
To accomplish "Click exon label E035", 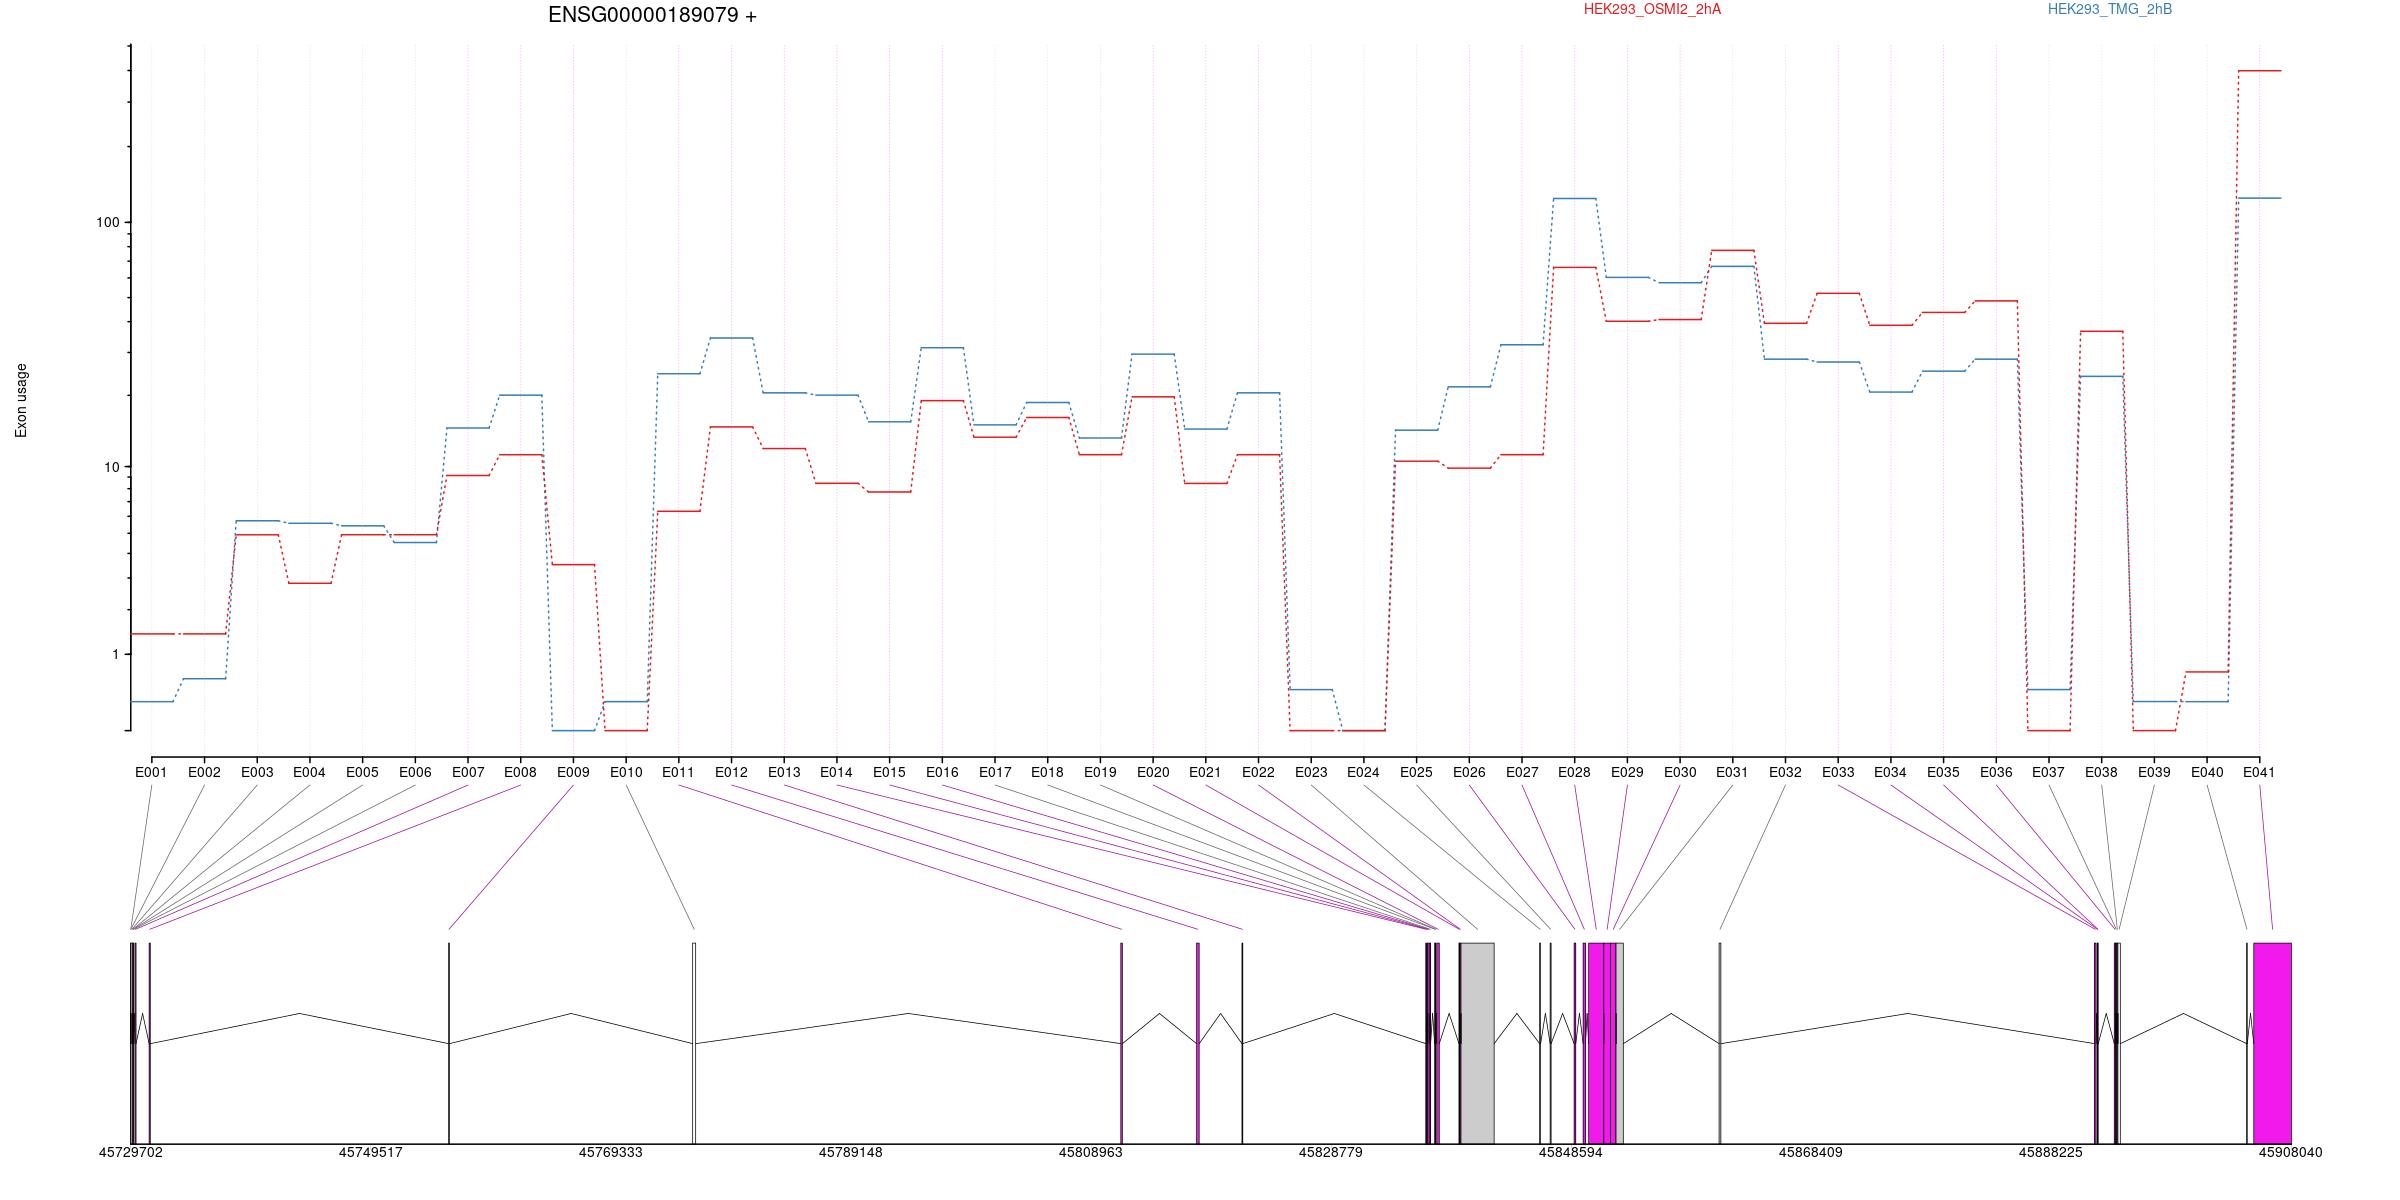I will (1943, 772).
